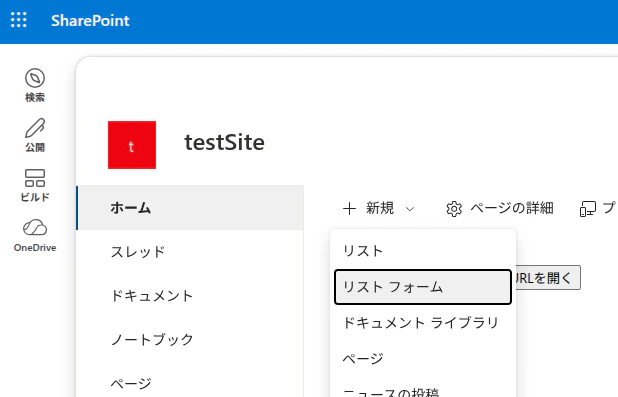The width and height of the screenshot is (618, 397).
Task: Click the device preview icon in the toolbar
Action: [587, 209]
